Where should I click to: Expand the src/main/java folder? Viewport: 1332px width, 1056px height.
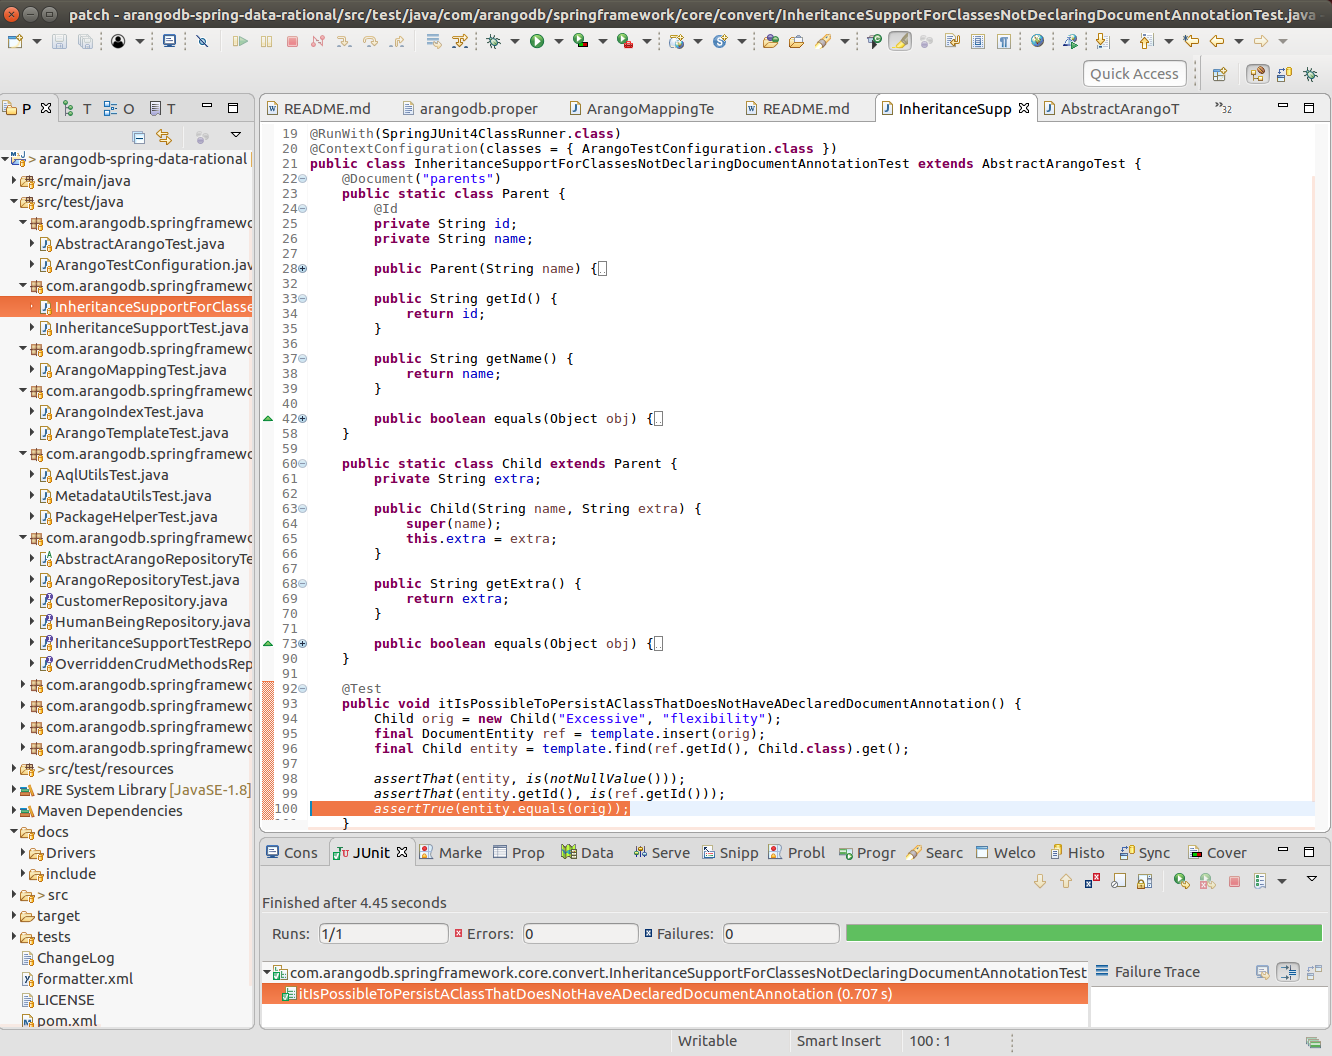[14, 181]
